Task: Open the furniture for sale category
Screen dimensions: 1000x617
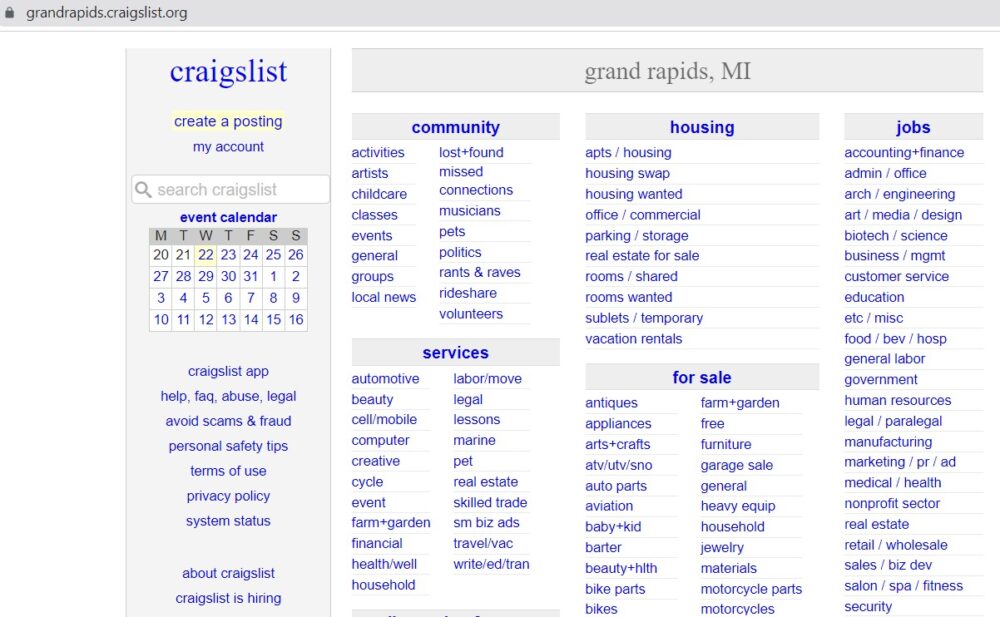Action: coord(726,444)
